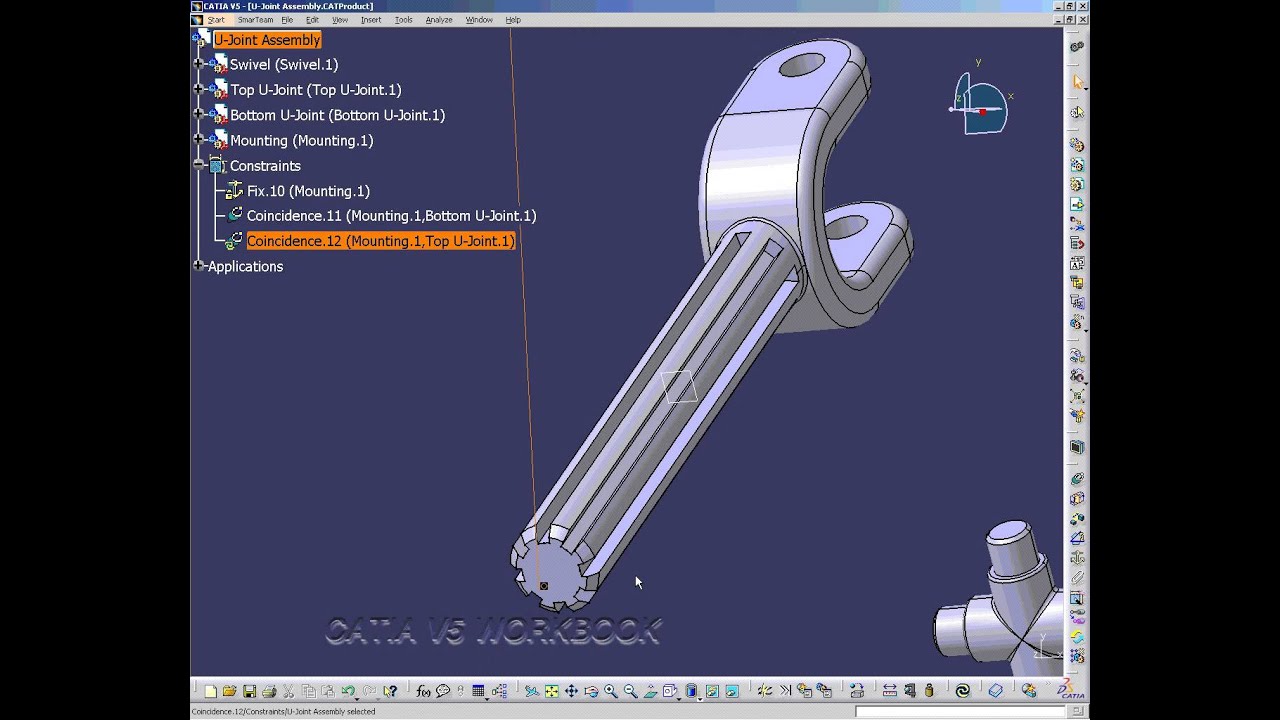
Task: Expand the Mounting (Mounting.1) node
Action: 199,140
